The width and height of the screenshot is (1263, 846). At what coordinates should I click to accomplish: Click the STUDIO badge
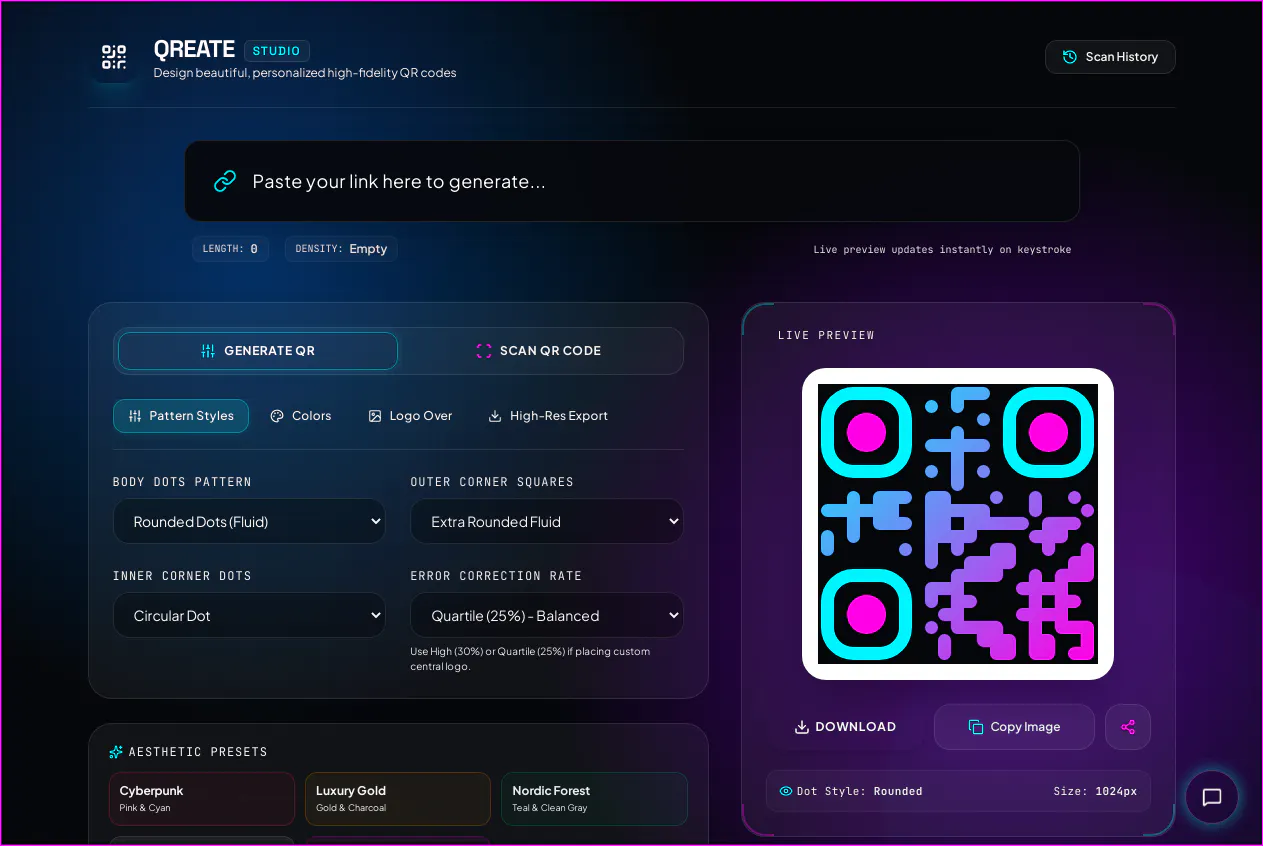[277, 51]
